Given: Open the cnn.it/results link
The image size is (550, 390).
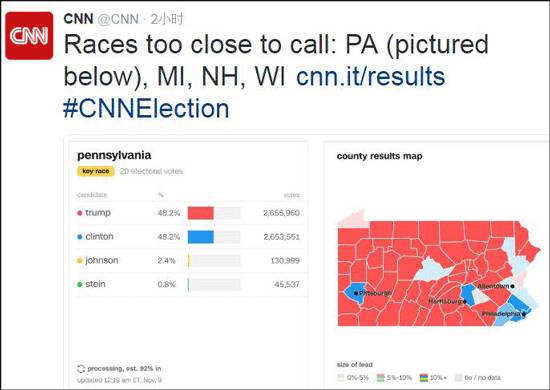Looking at the screenshot, I should 370,76.
